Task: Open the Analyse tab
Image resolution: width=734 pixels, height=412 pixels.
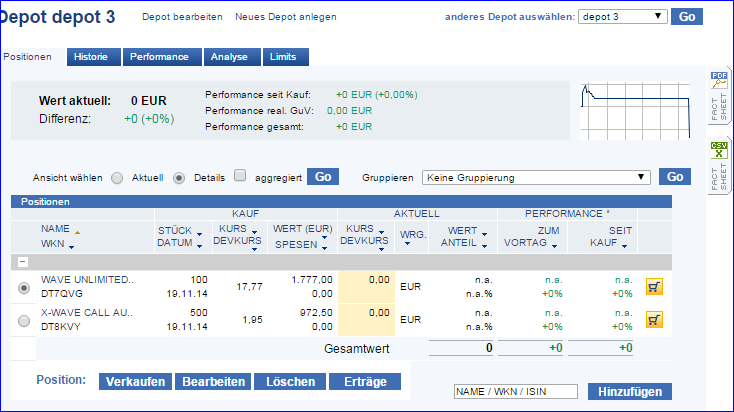Action: (232, 57)
